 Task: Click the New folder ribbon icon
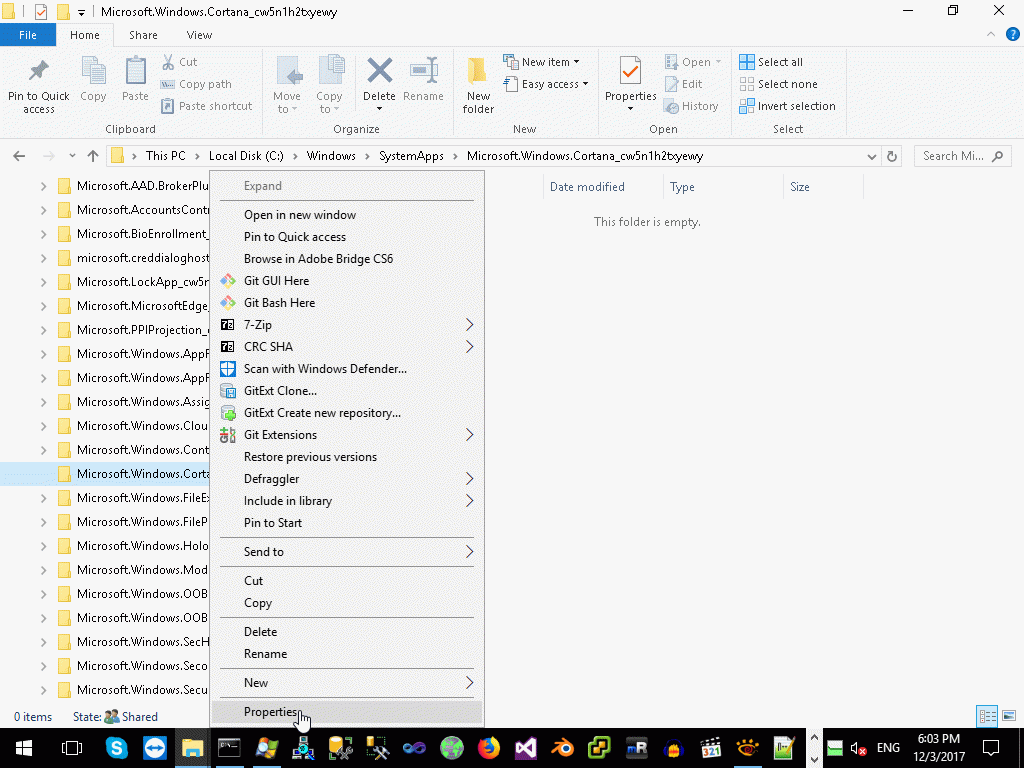point(478,86)
